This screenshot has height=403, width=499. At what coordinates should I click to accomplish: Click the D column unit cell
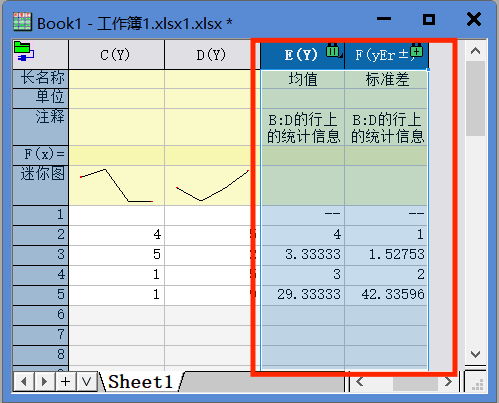click(212, 98)
